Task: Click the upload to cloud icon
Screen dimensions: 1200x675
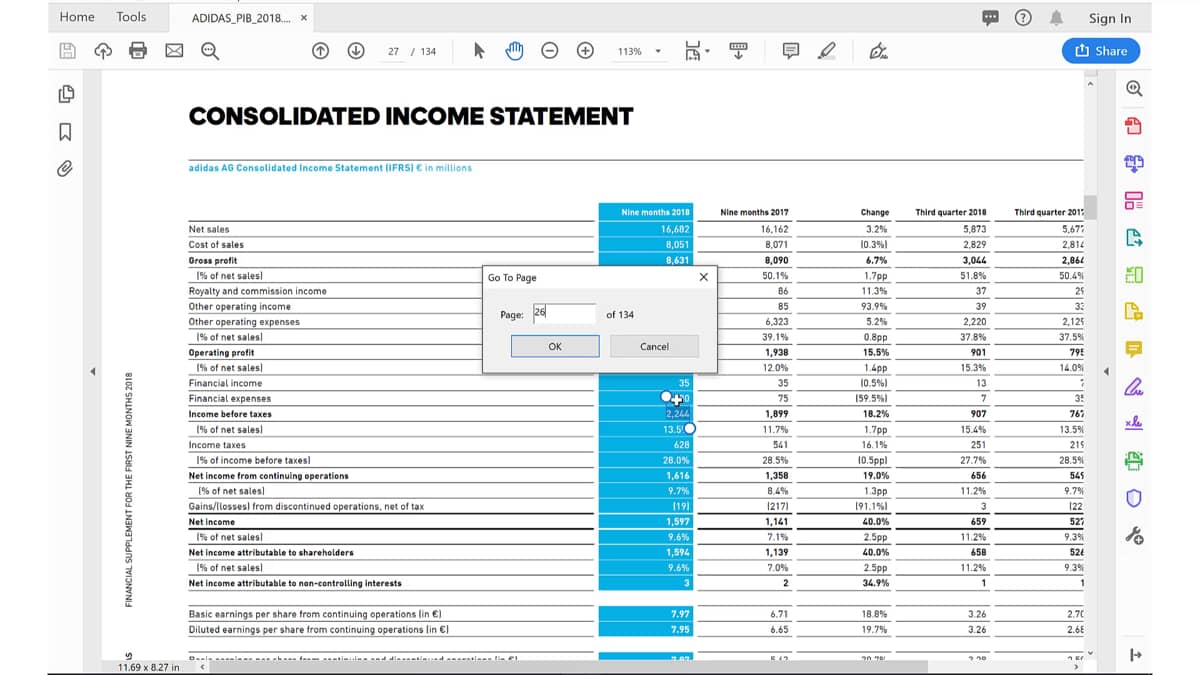Action: 102,51
